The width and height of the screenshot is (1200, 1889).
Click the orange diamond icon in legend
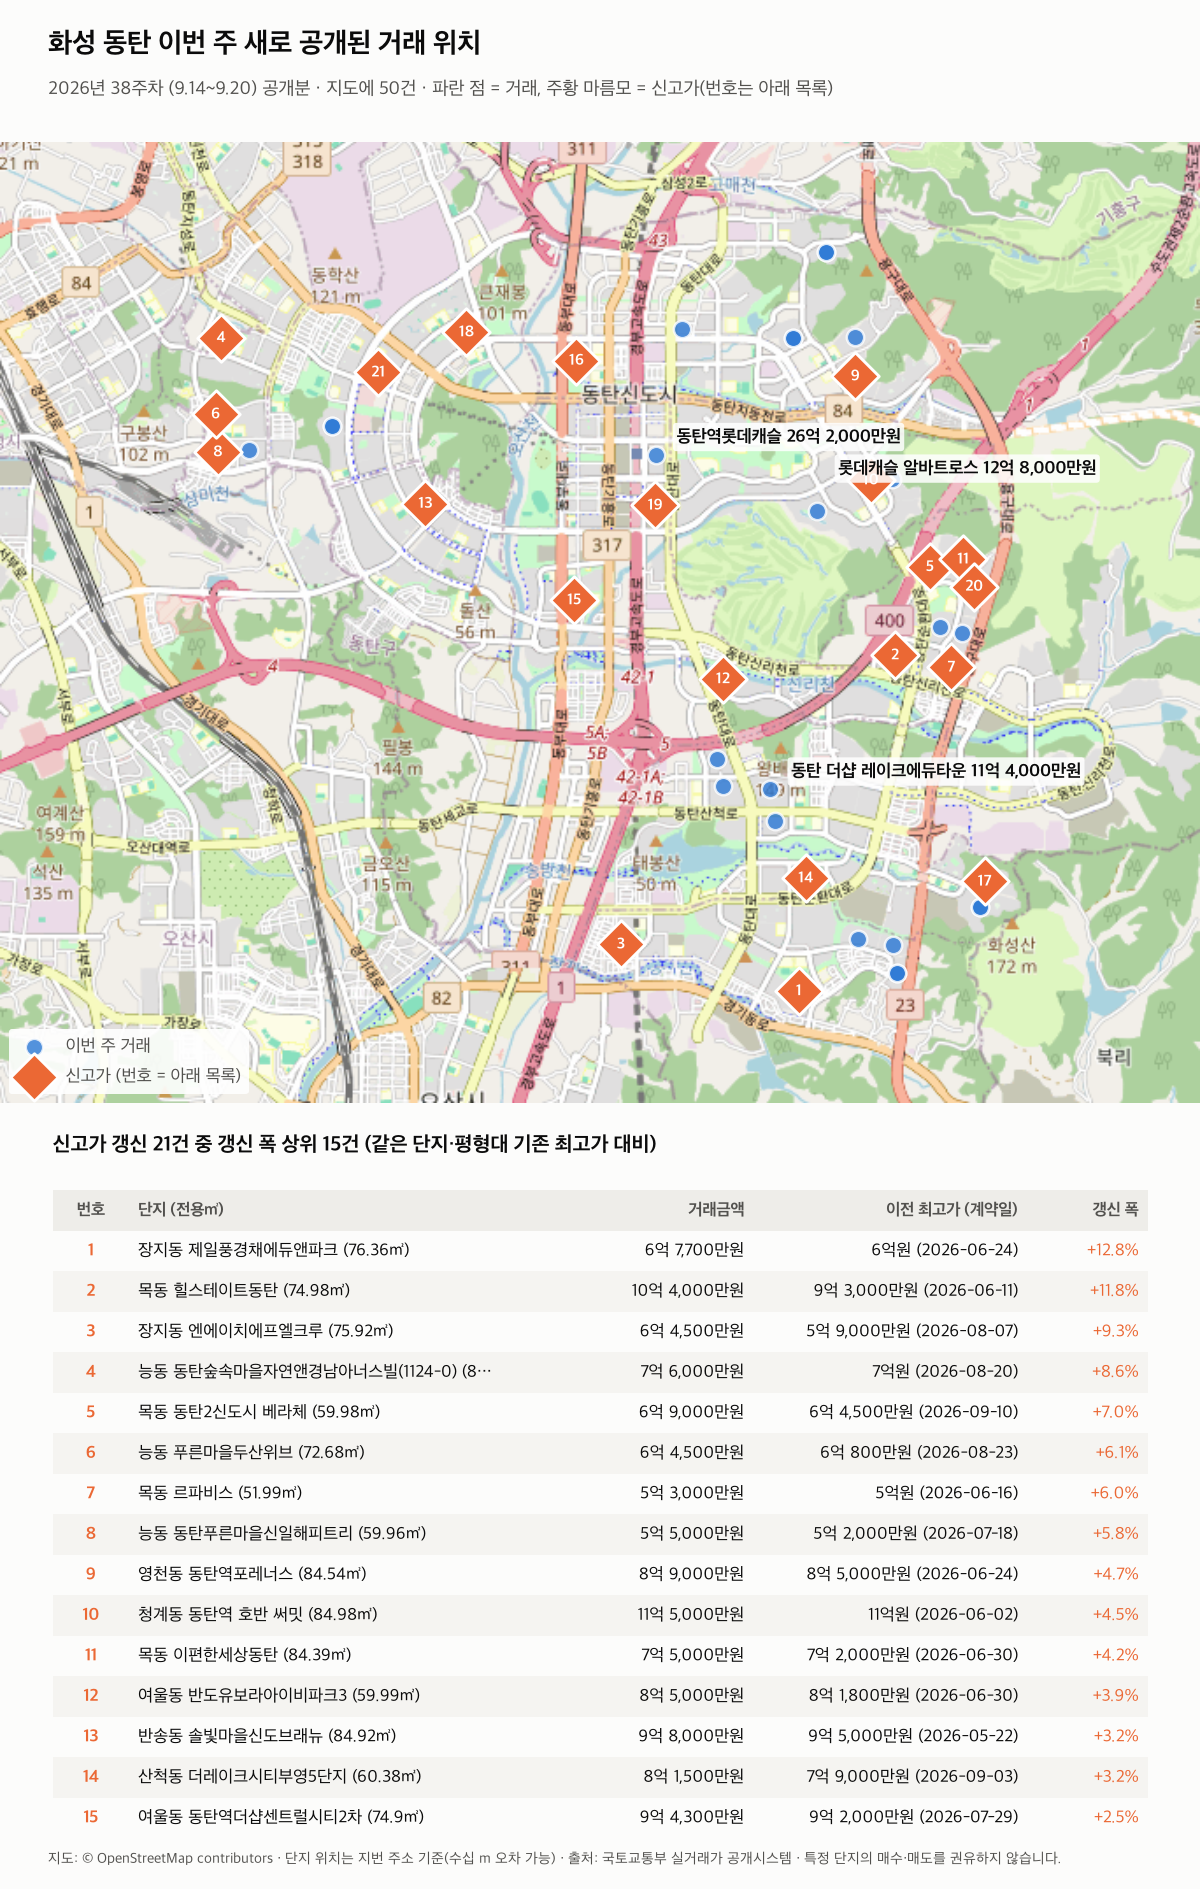(35, 1076)
